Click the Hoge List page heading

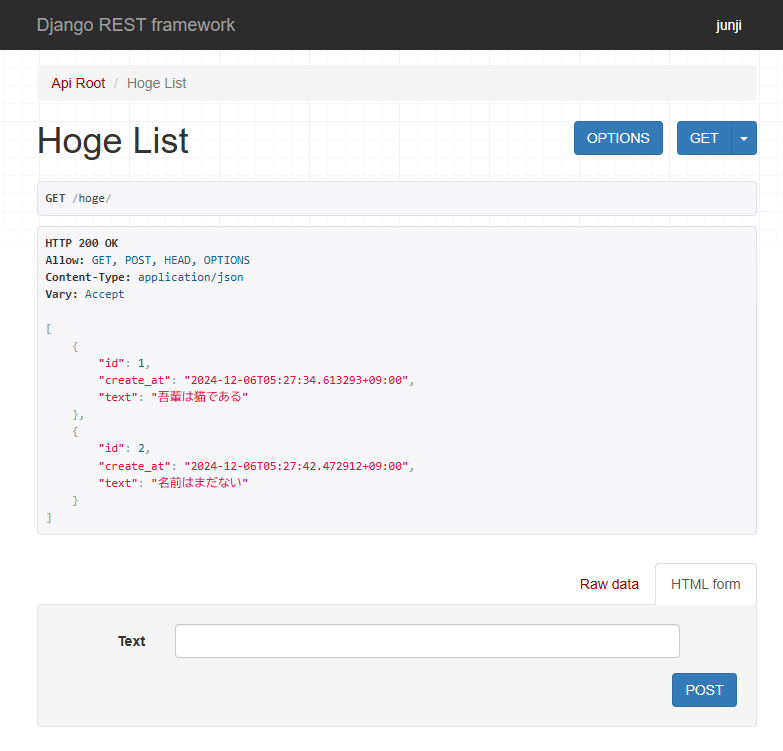point(113,141)
